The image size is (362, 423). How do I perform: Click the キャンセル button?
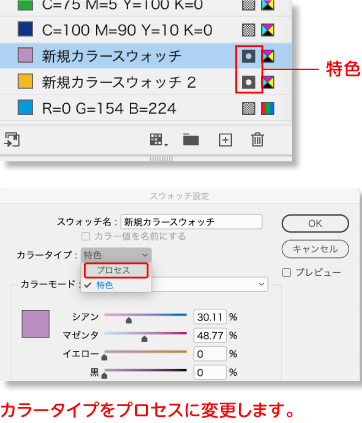(315, 249)
